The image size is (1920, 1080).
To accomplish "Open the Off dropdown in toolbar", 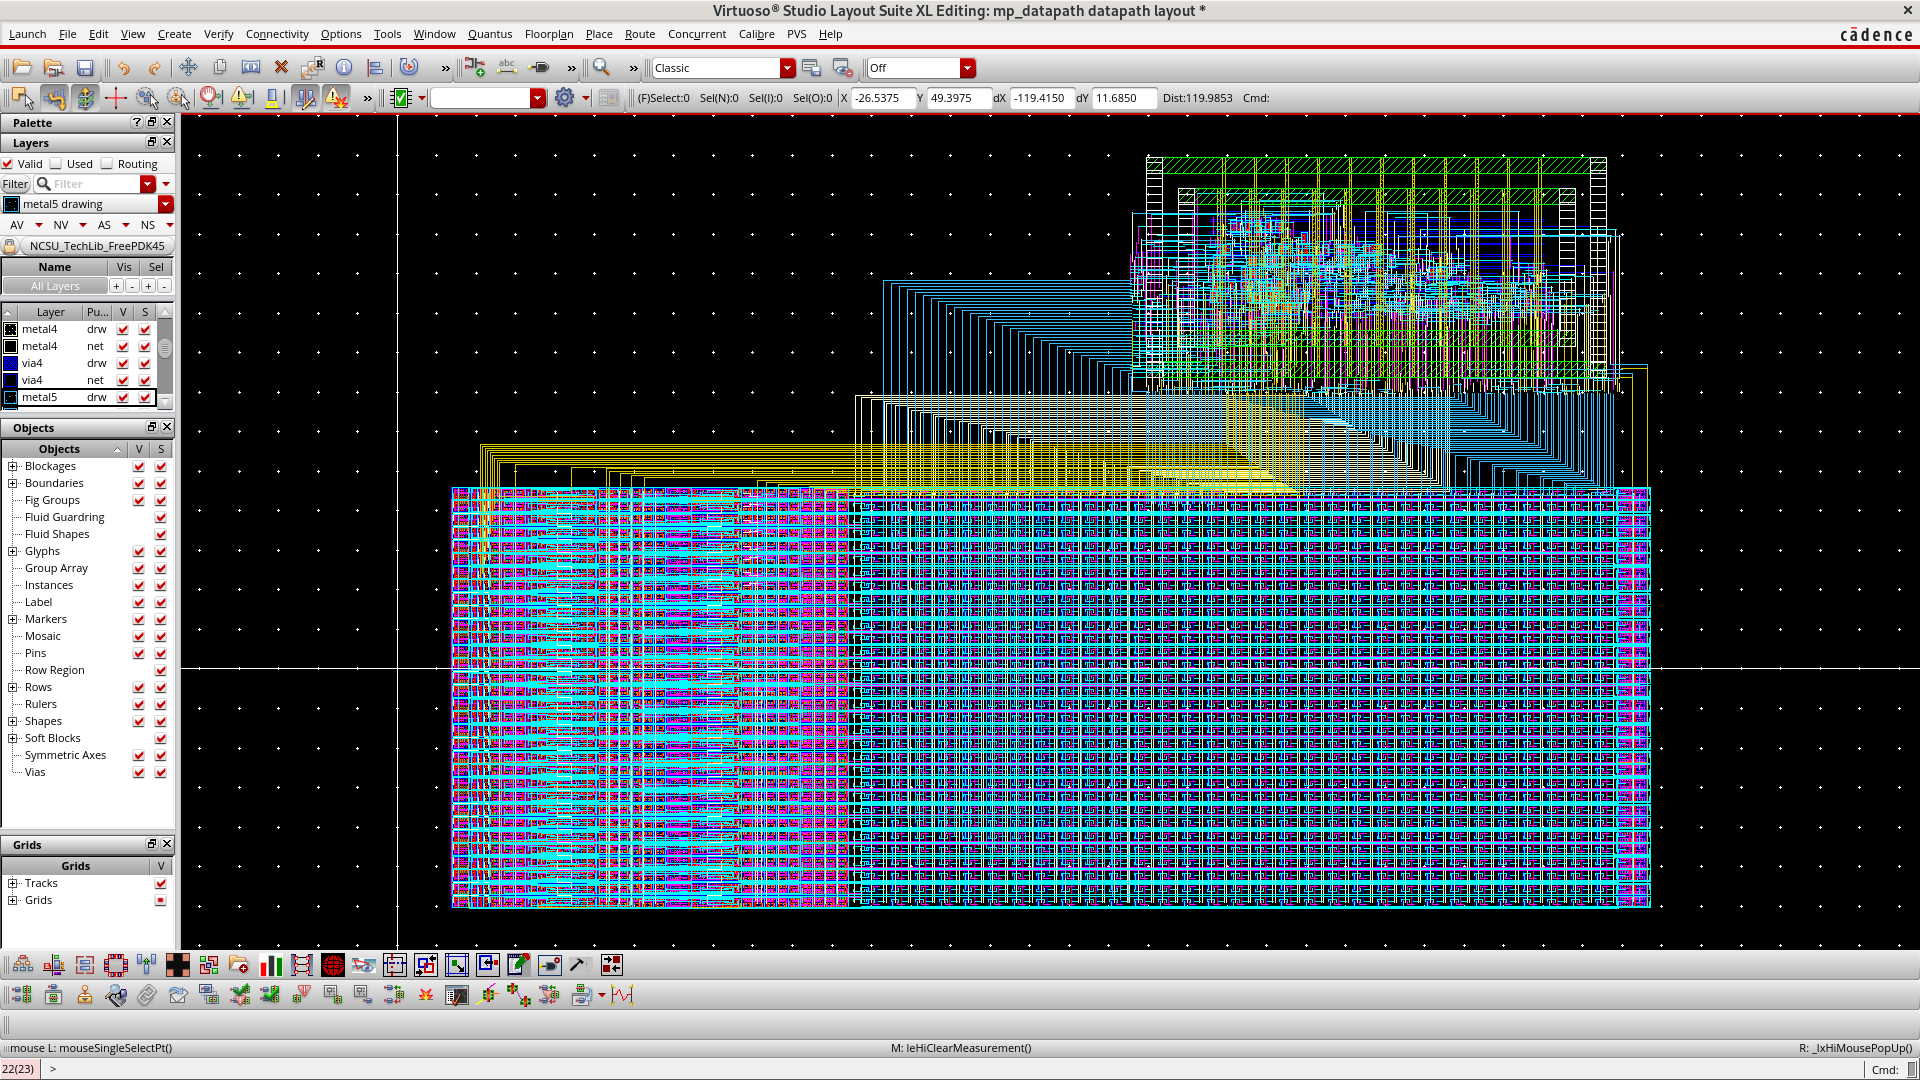I will point(967,68).
